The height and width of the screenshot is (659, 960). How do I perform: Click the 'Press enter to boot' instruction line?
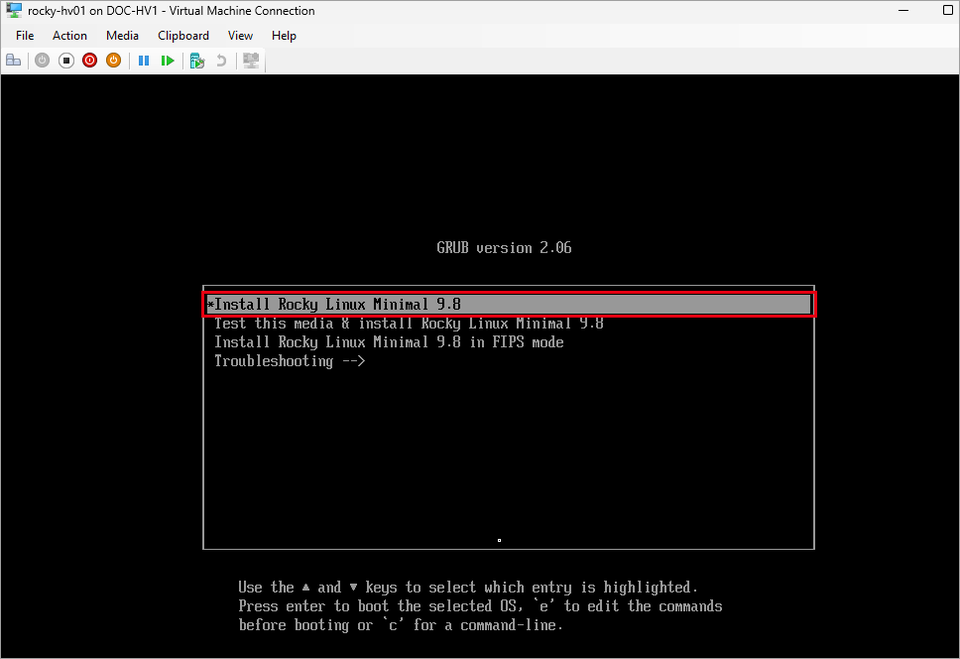coord(481,606)
